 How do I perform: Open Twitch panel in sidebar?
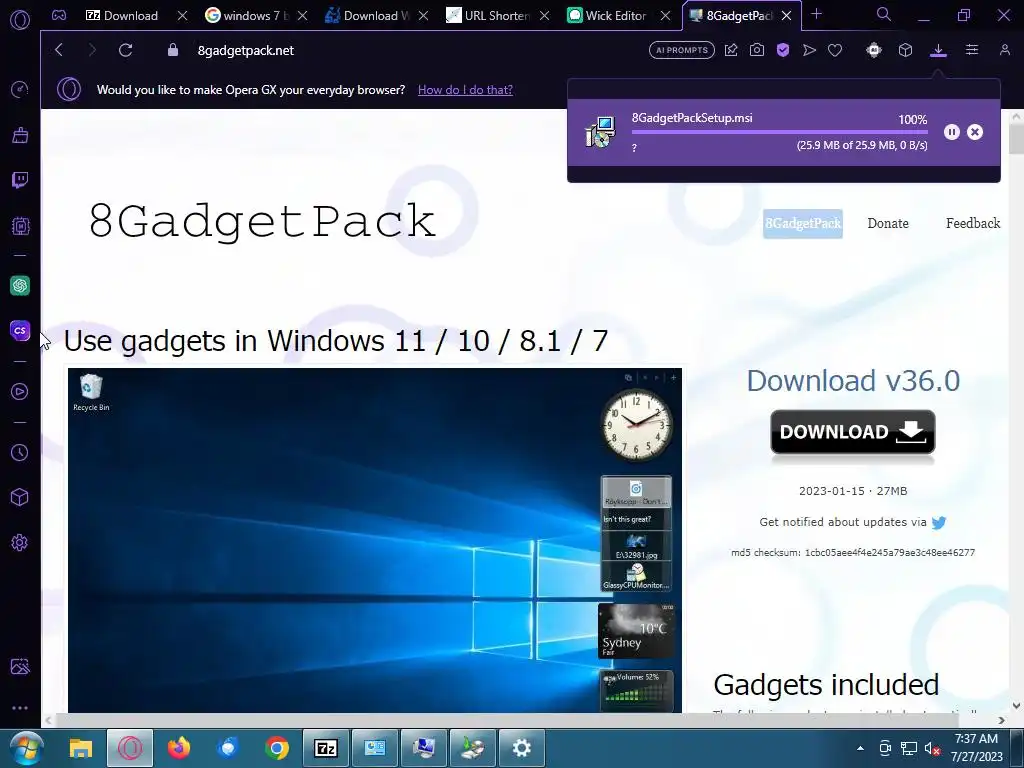pyautogui.click(x=20, y=180)
